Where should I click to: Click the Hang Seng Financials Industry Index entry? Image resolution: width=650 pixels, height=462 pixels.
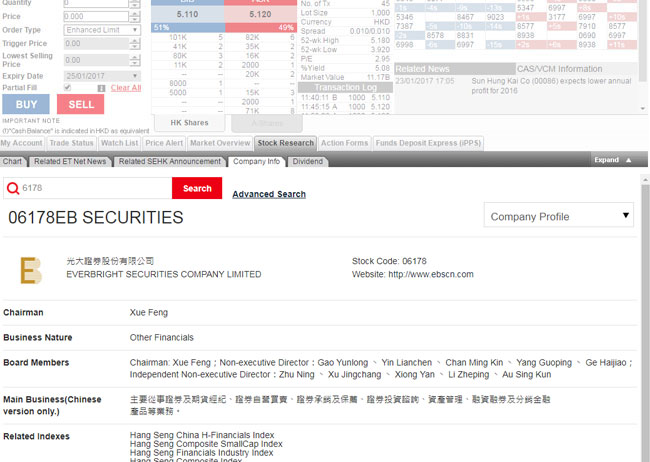201,452
